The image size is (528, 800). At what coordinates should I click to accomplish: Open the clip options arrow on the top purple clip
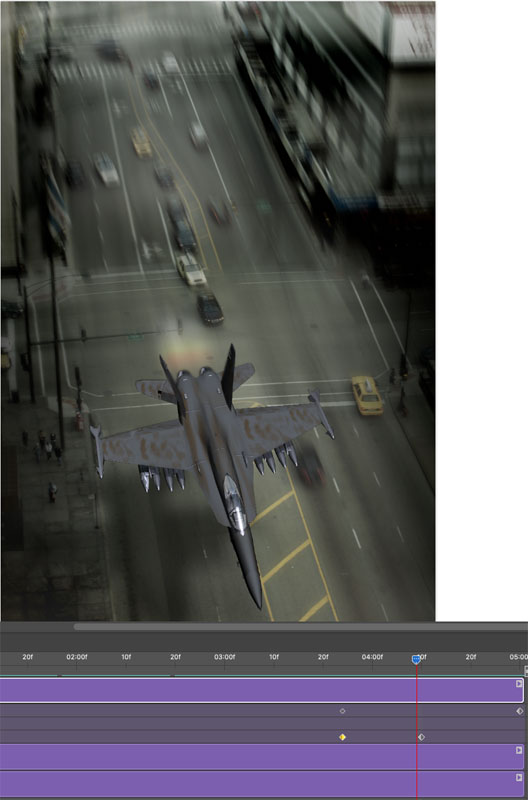519,684
